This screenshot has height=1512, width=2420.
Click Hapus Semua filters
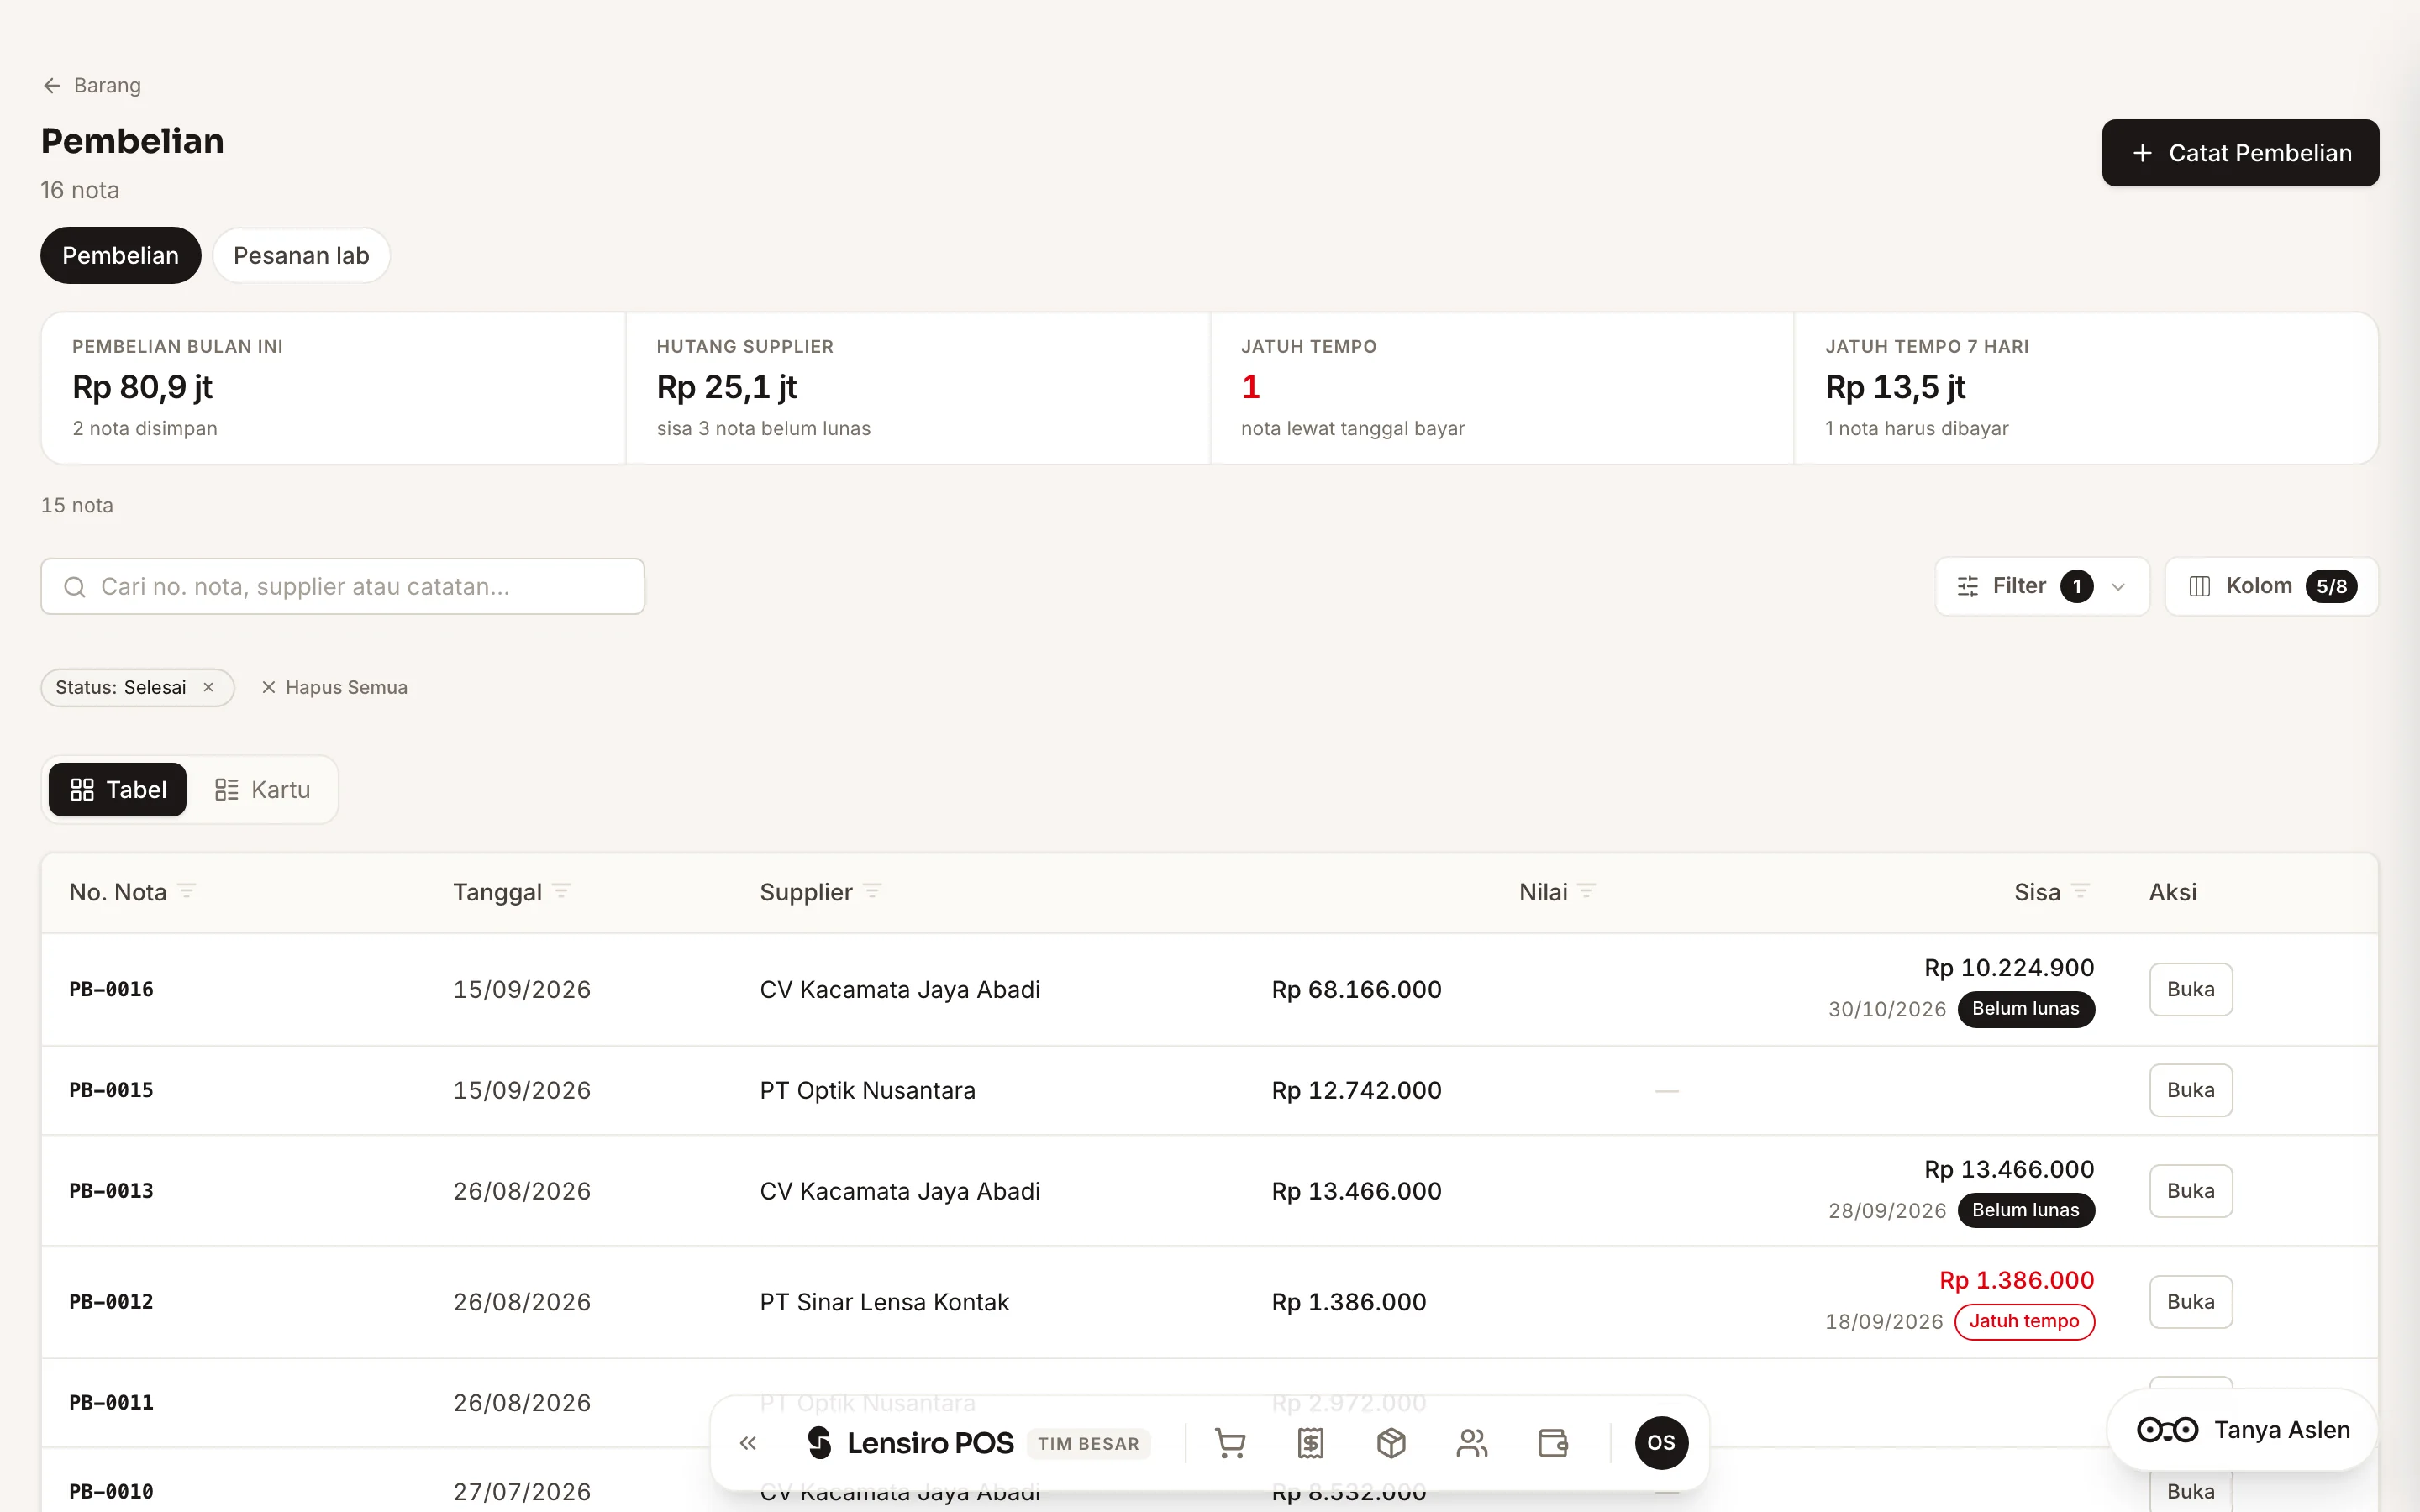(334, 687)
